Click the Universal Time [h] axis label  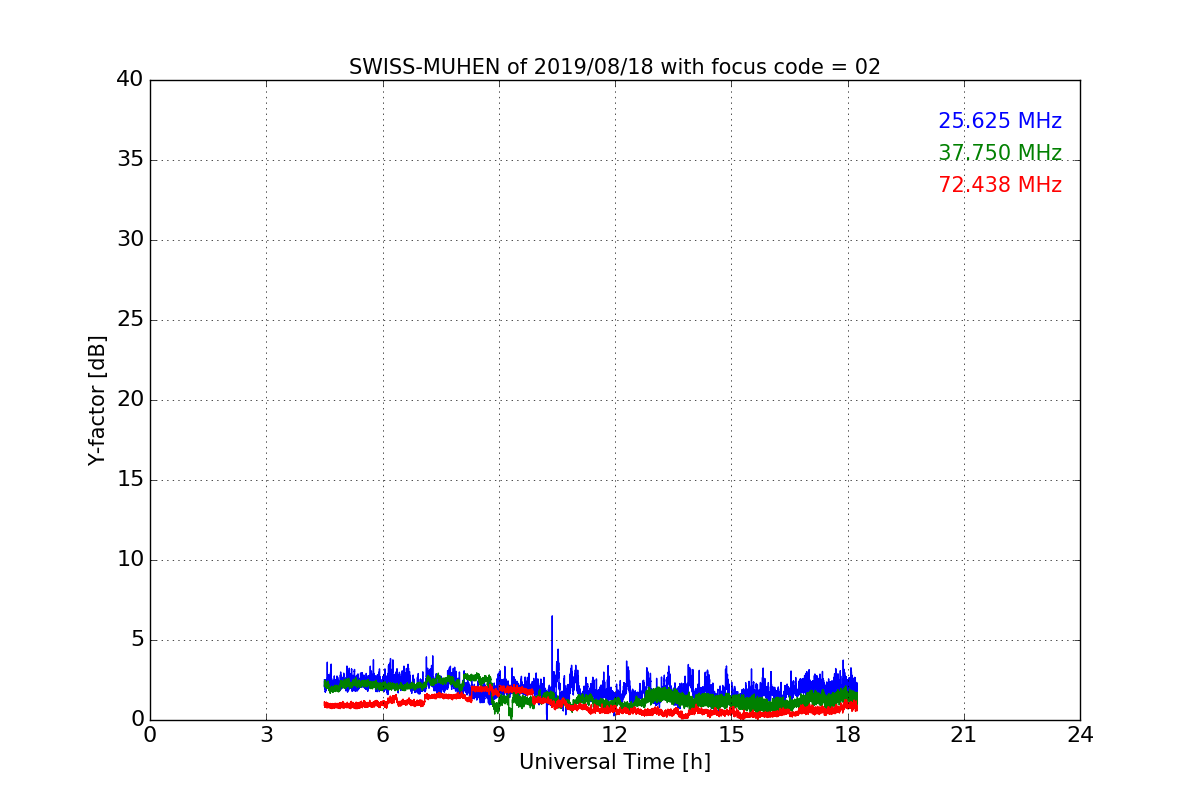(614, 762)
